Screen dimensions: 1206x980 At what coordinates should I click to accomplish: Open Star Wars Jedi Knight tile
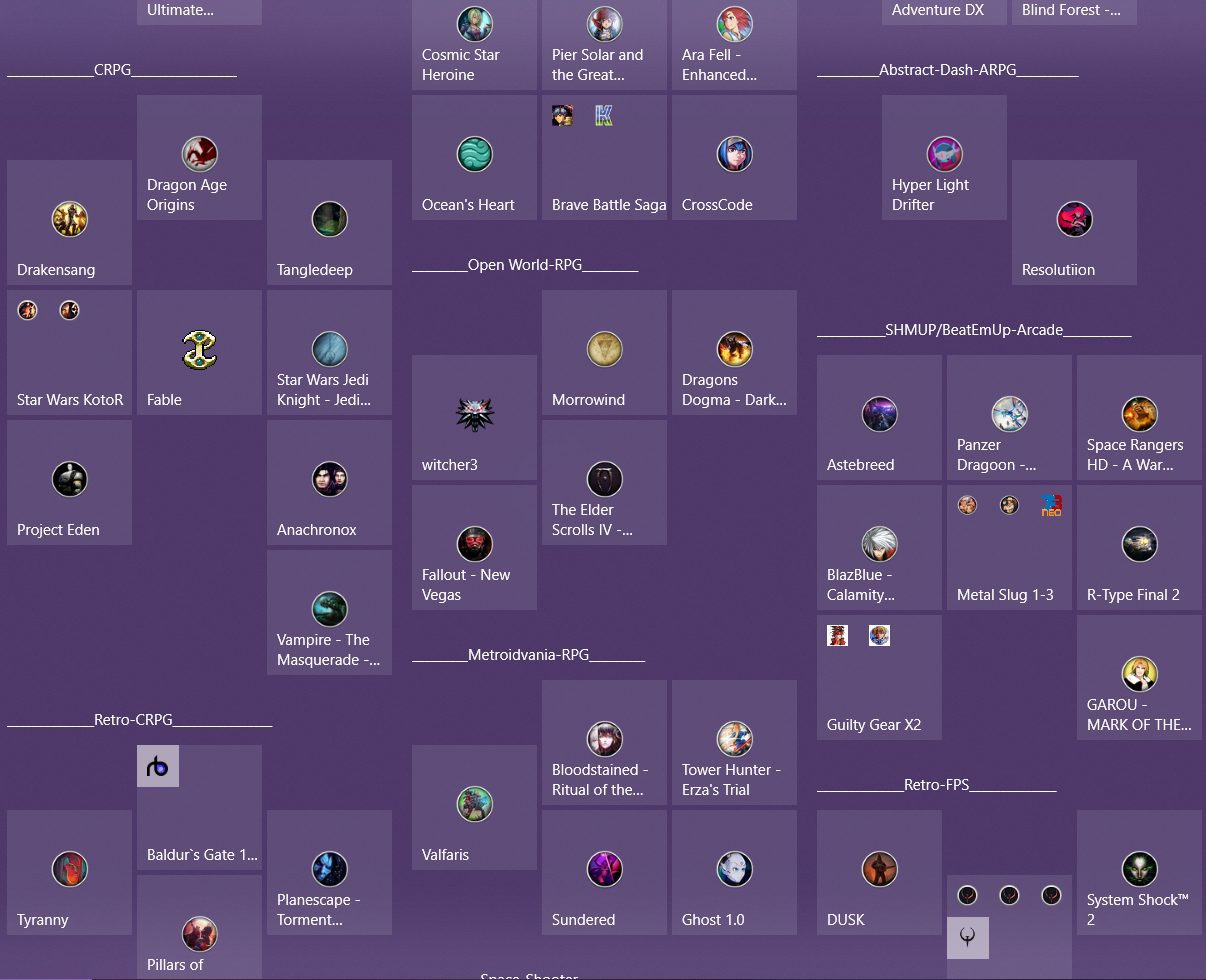(329, 352)
